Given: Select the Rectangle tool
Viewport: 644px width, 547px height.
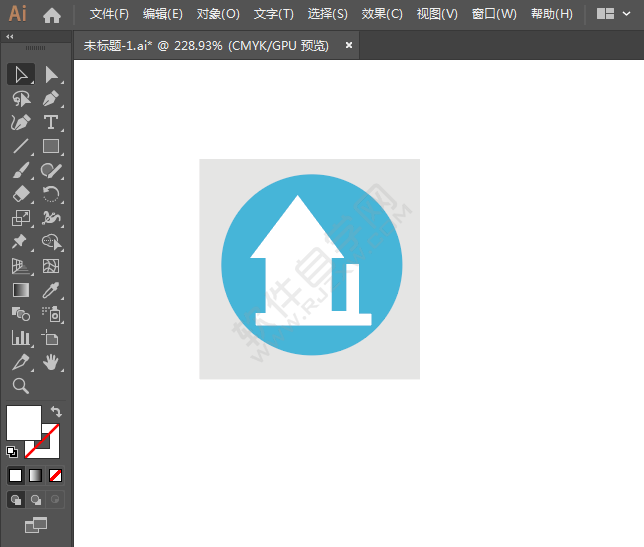Looking at the screenshot, I should pos(51,146).
